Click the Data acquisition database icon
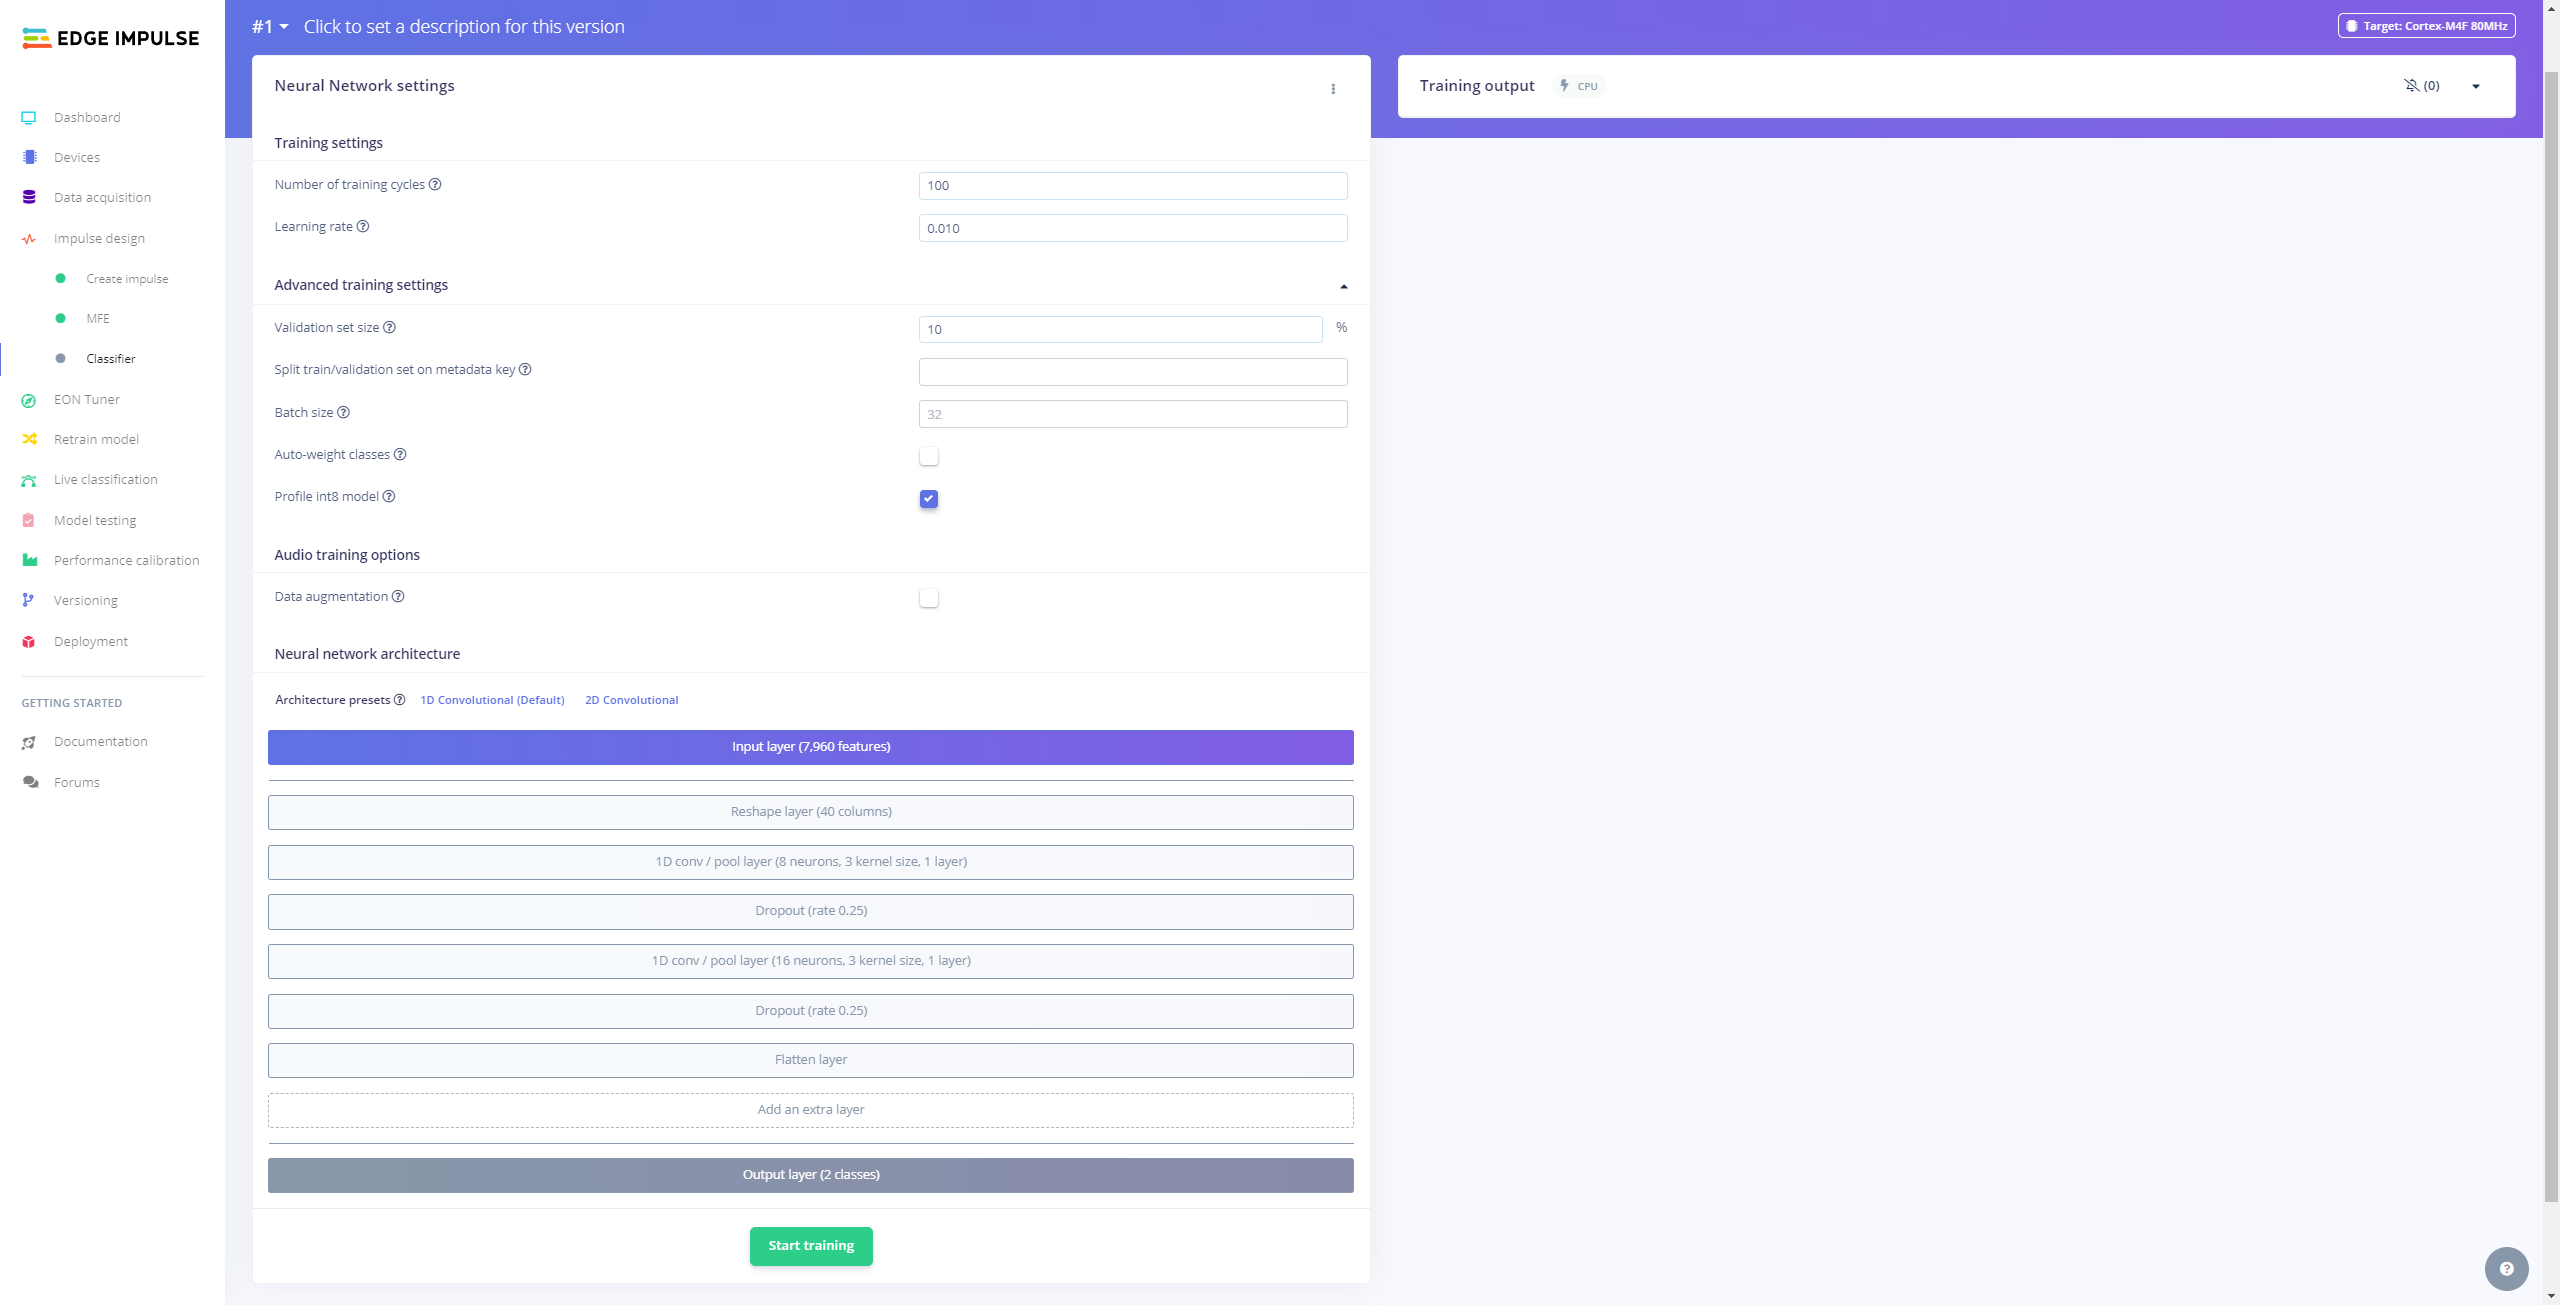This screenshot has width=2560, height=1305. pos(29,198)
